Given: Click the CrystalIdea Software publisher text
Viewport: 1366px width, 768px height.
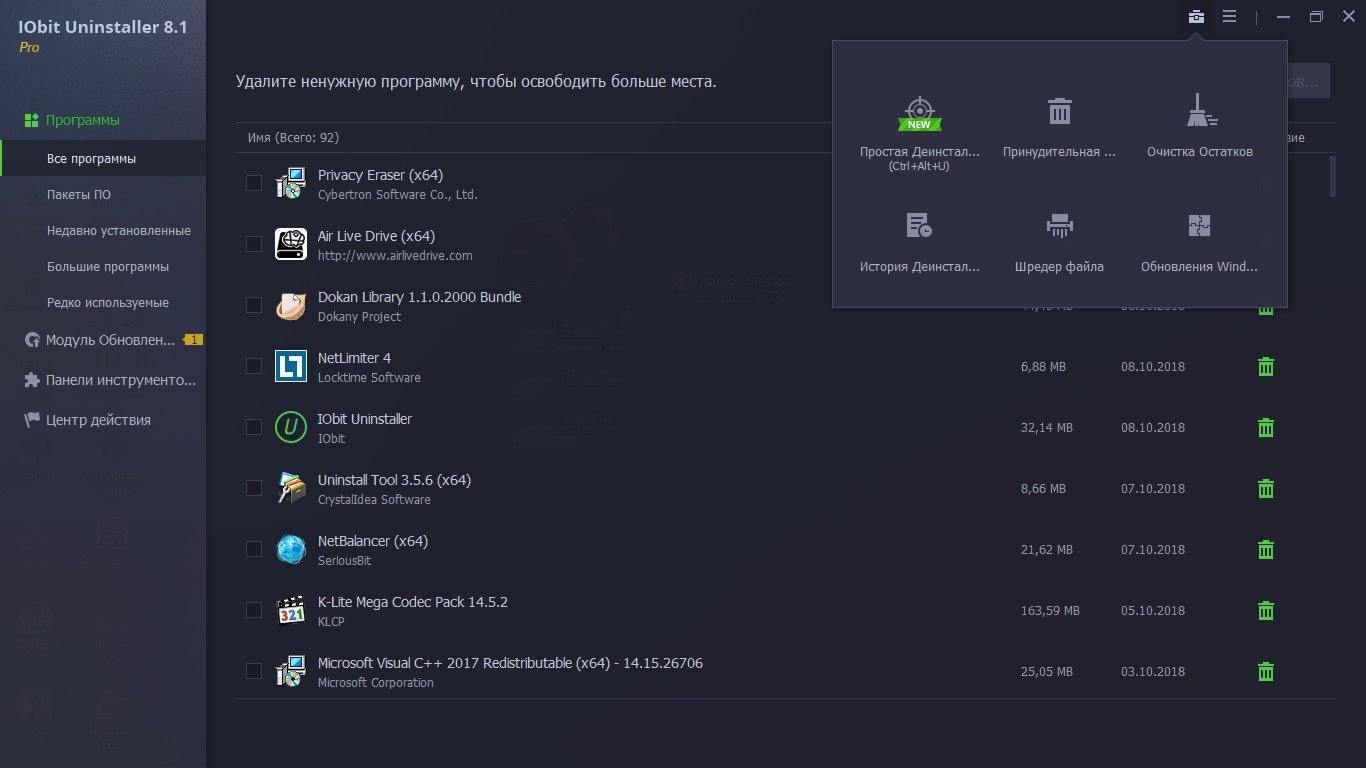Looking at the screenshot, I should coord(374,500).
